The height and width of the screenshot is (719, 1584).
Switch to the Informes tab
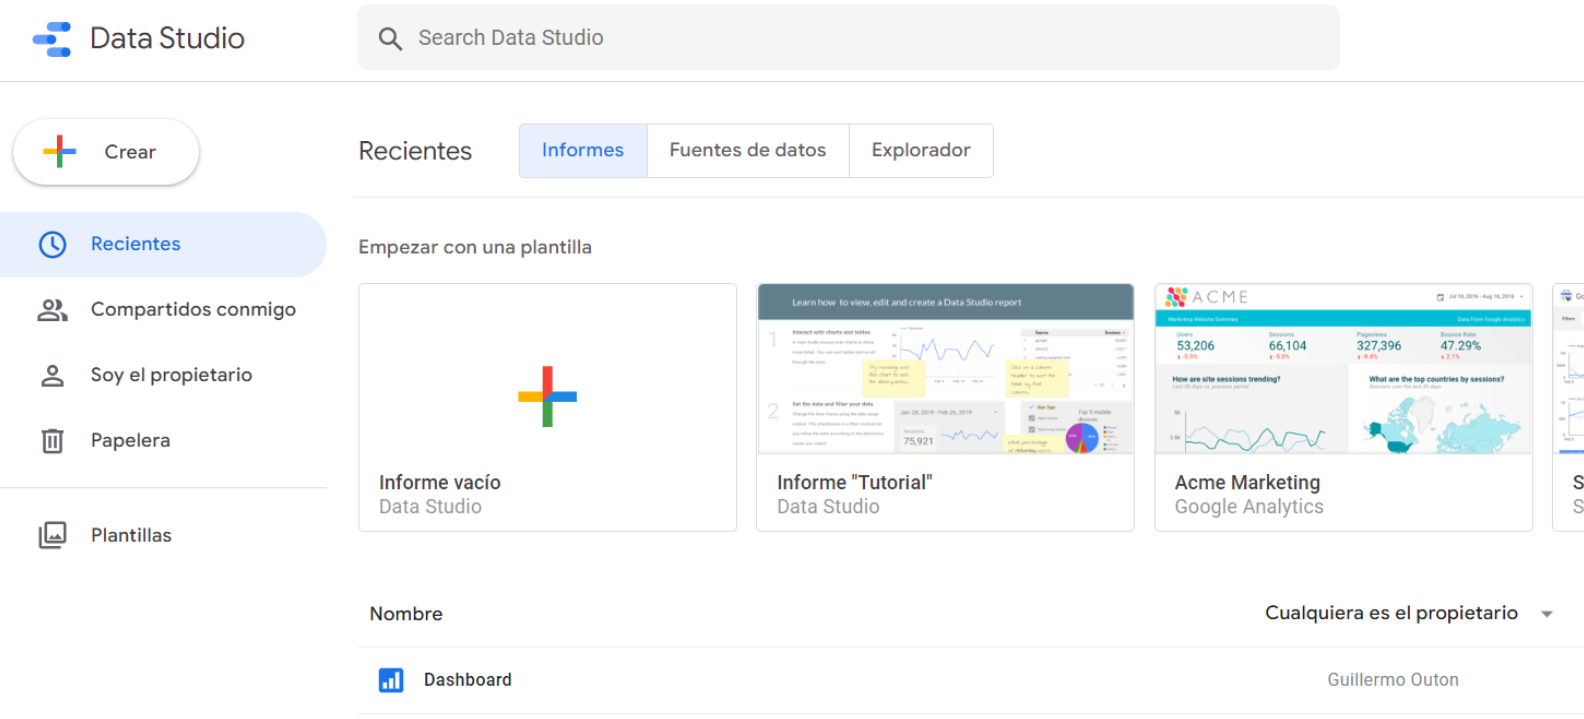tap(583, 151)
